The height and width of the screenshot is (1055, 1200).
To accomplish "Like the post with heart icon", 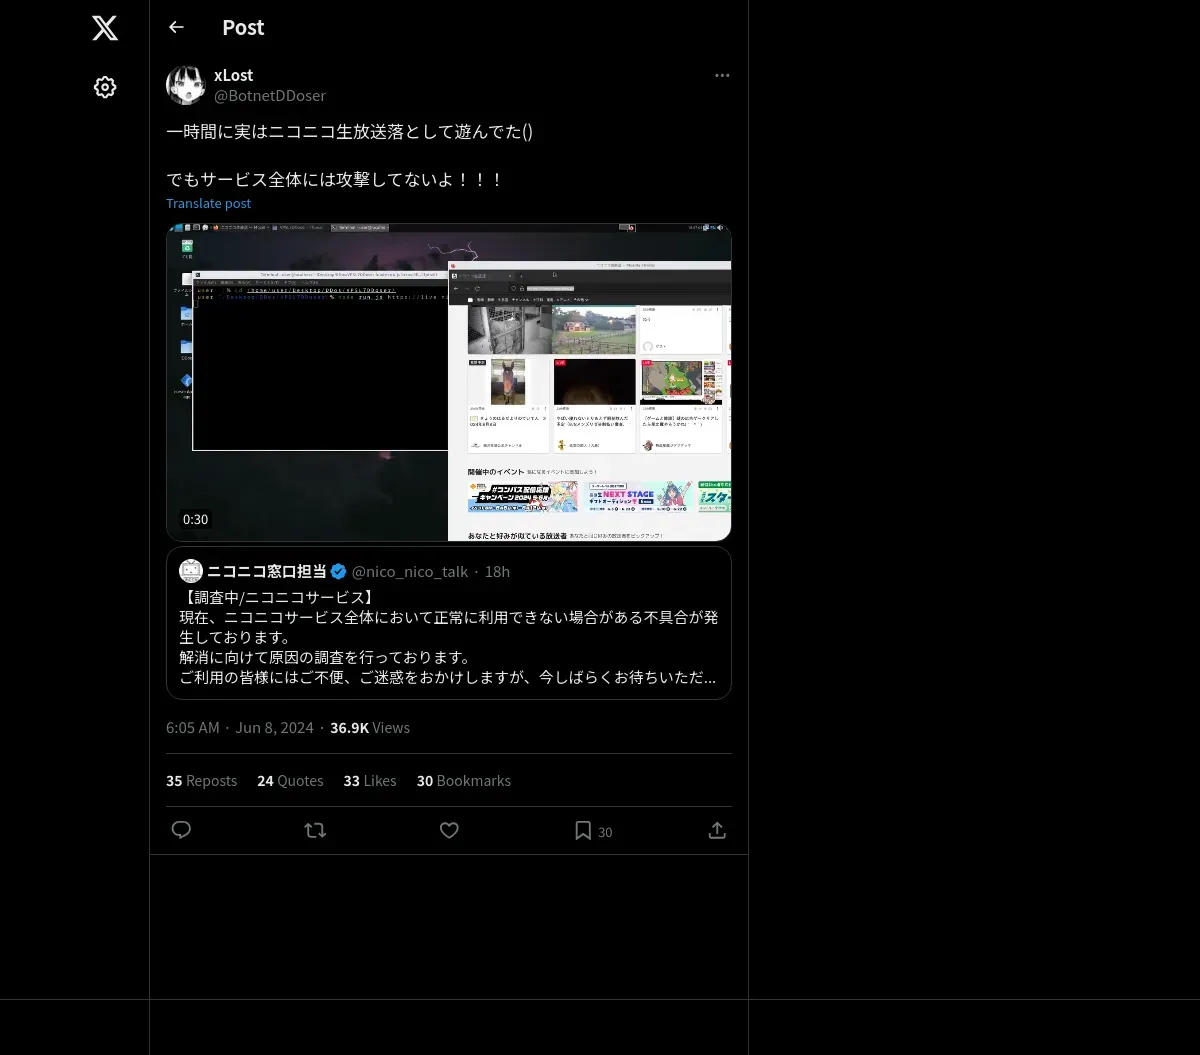I will 449,830.
